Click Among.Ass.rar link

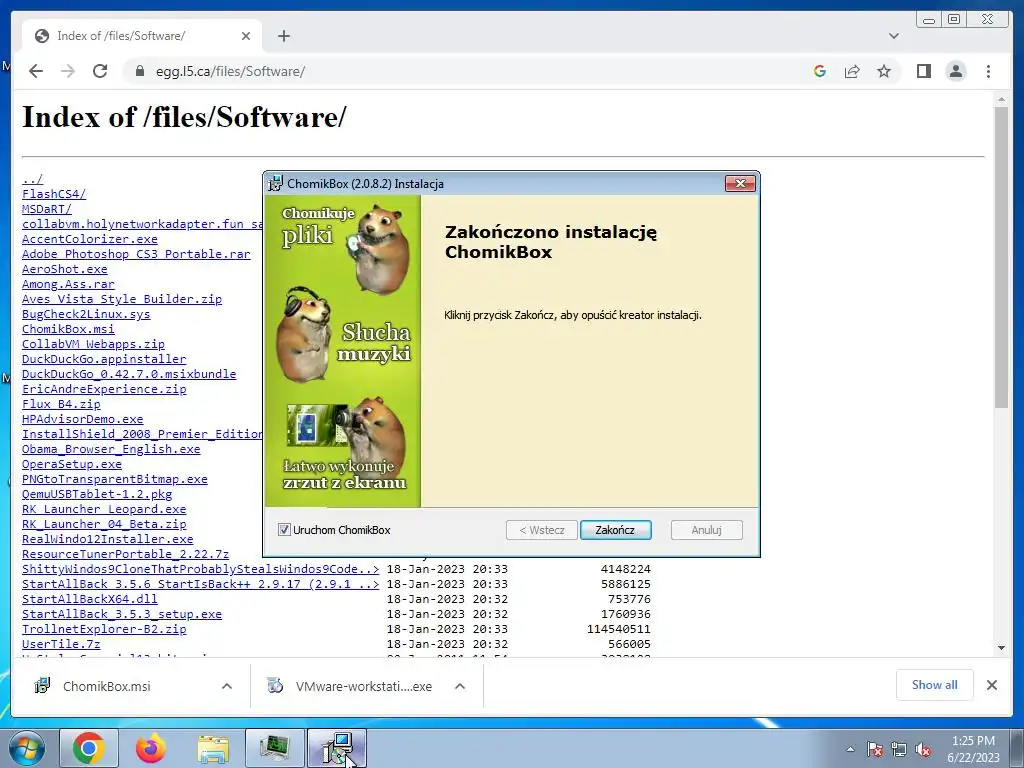(68, 284)
